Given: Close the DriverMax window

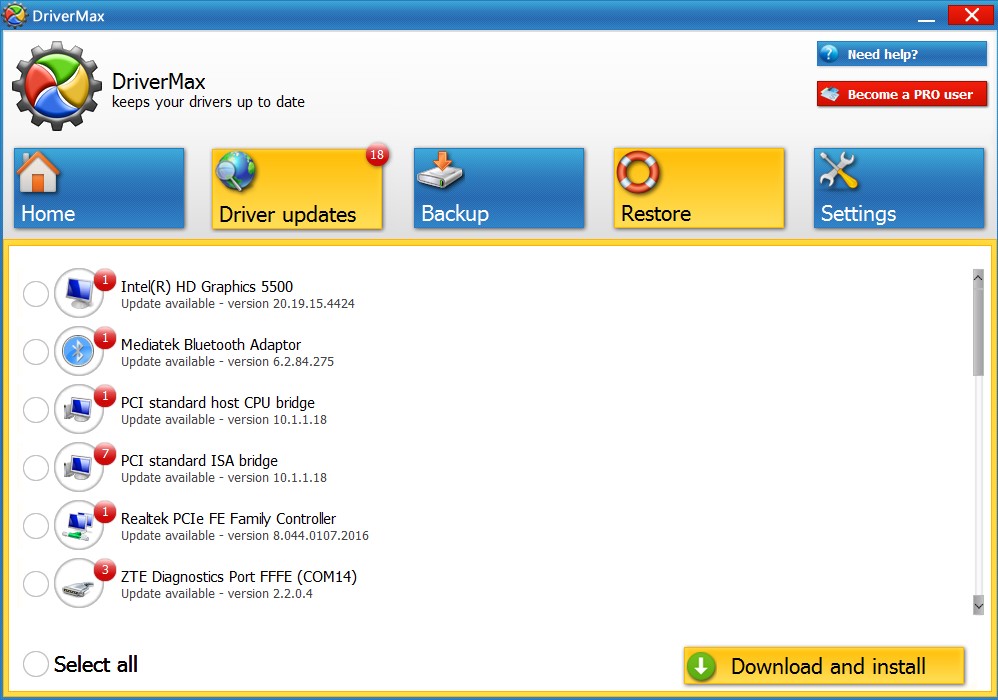Looking at the screenshot, I should click(x=971, y=15).
